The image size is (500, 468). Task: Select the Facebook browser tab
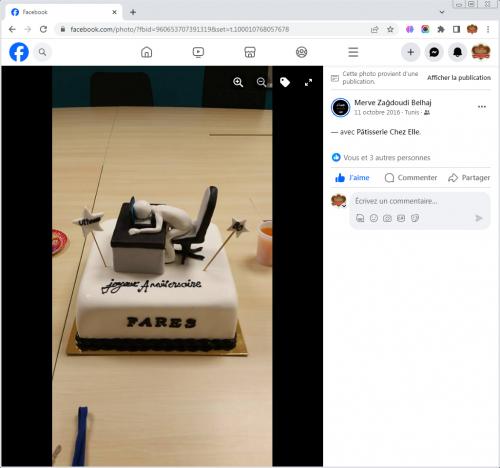coord(63,12)
